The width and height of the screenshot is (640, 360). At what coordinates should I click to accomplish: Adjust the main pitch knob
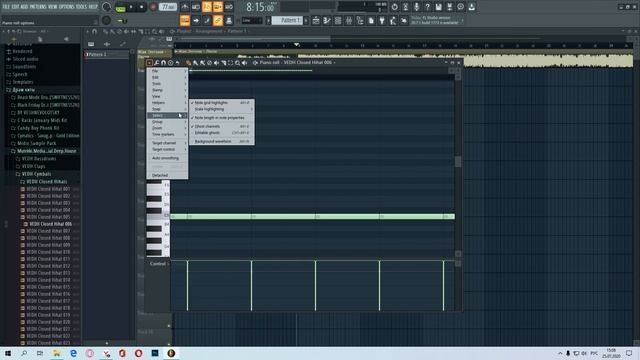107,20
